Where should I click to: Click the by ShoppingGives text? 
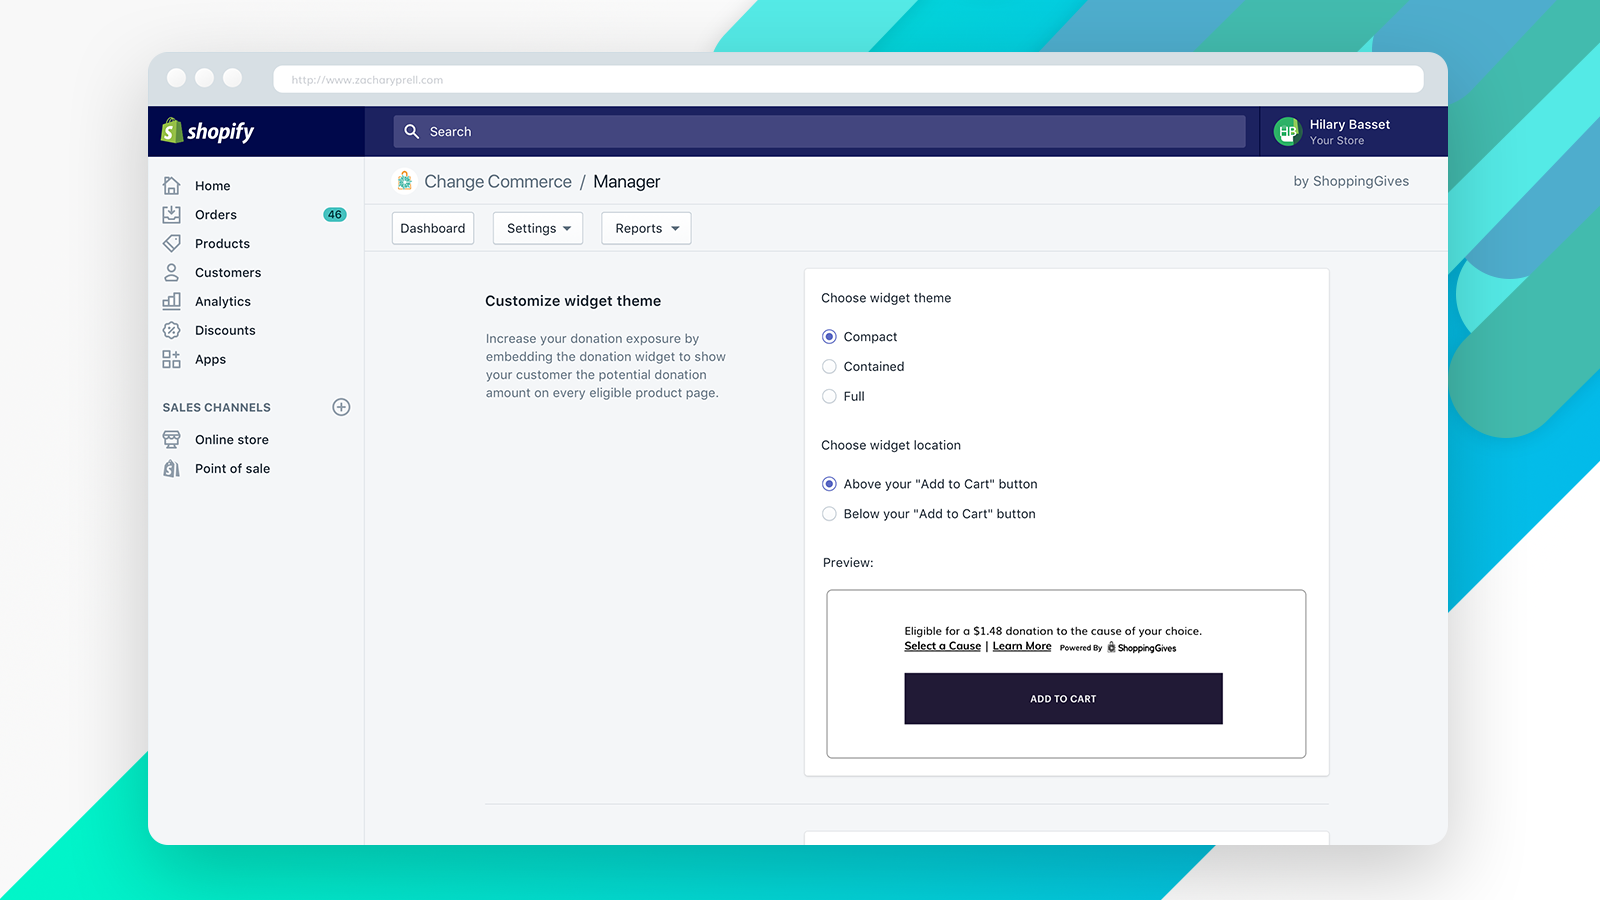click(1351, 181)
